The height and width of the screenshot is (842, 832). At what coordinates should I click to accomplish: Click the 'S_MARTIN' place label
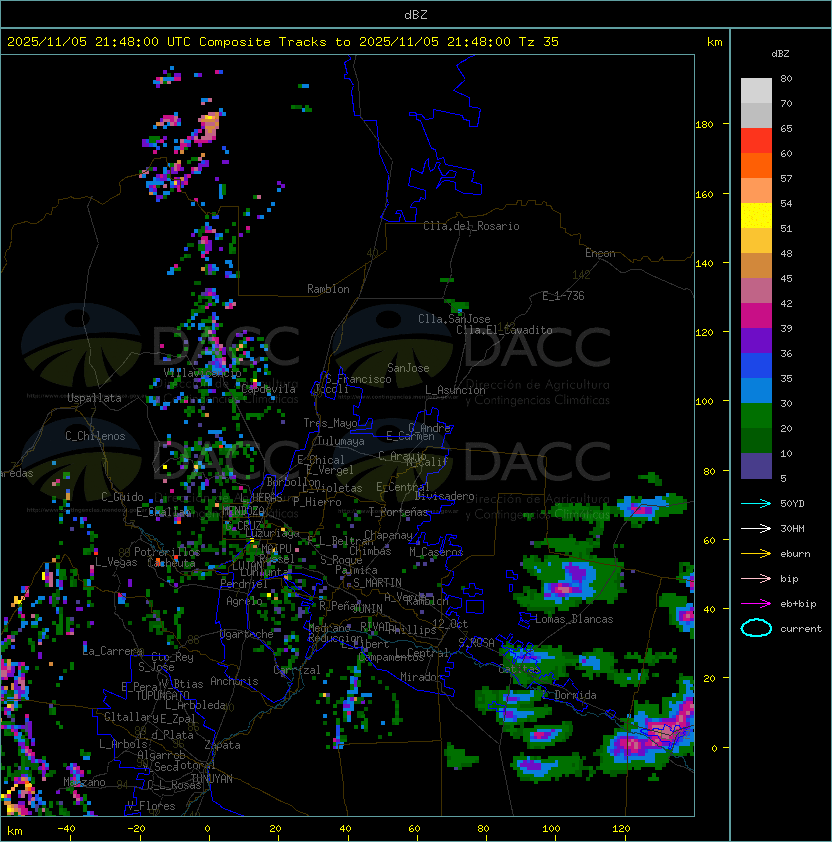[x=377, y=582]
